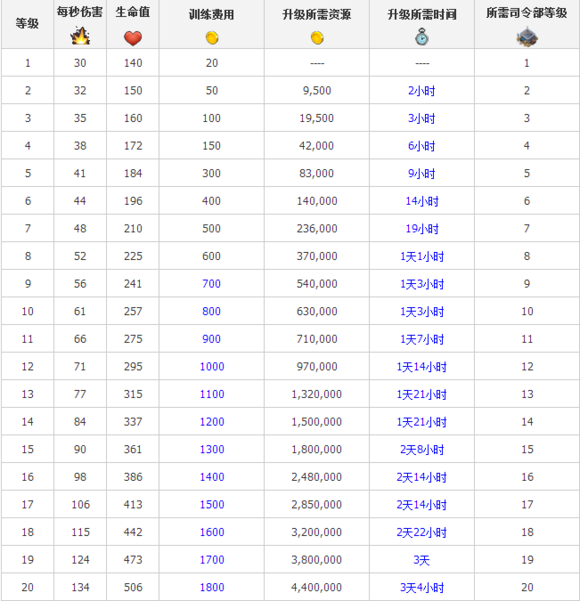Click the 所需司令部等级 column header text
Viewport: 580px width, 601px height.
click(x=527, y=13)
